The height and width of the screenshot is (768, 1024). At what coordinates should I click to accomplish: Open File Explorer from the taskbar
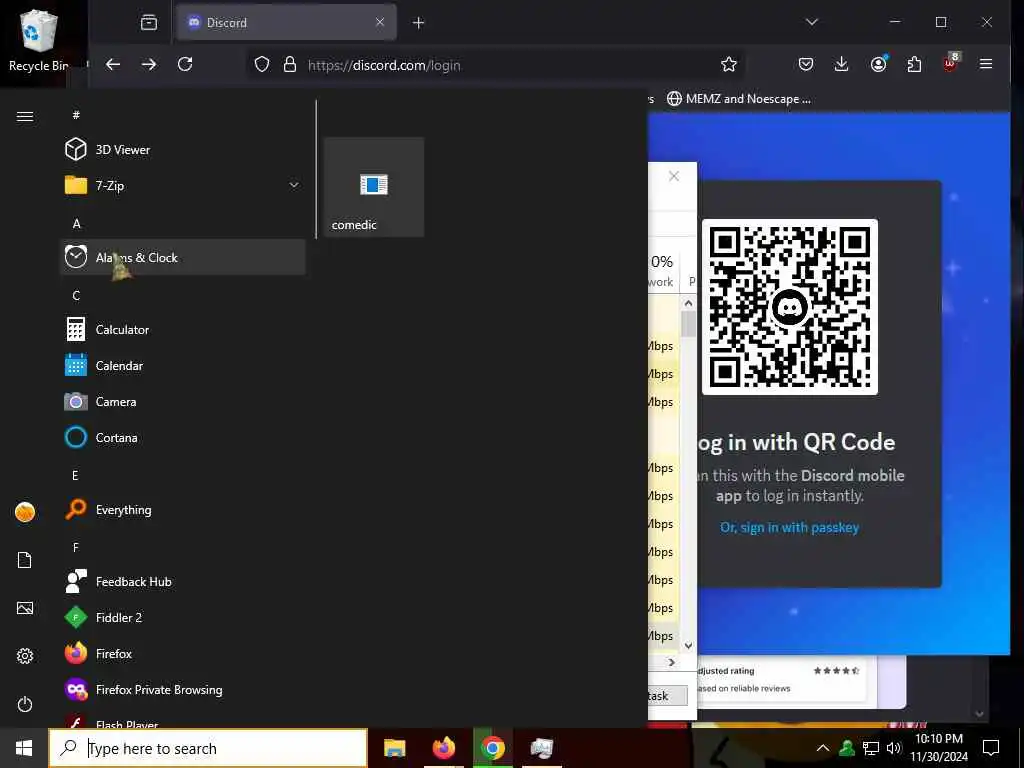(x=394, y=748)
